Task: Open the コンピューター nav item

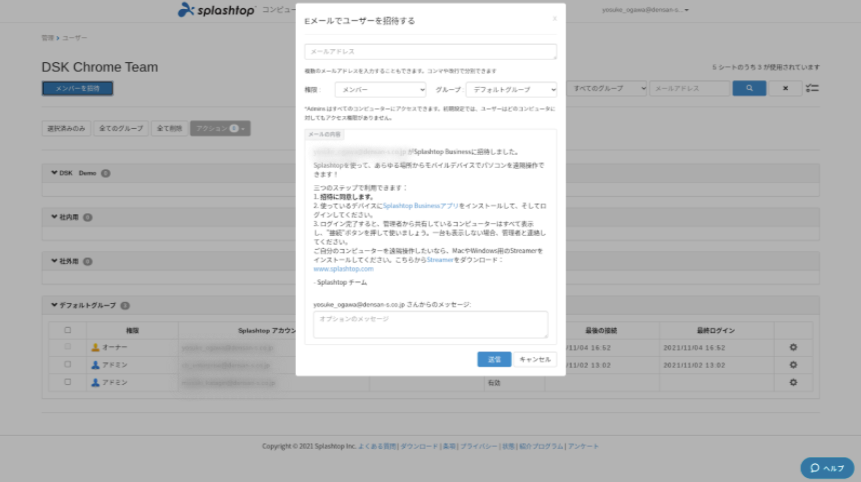Action: 278,10
